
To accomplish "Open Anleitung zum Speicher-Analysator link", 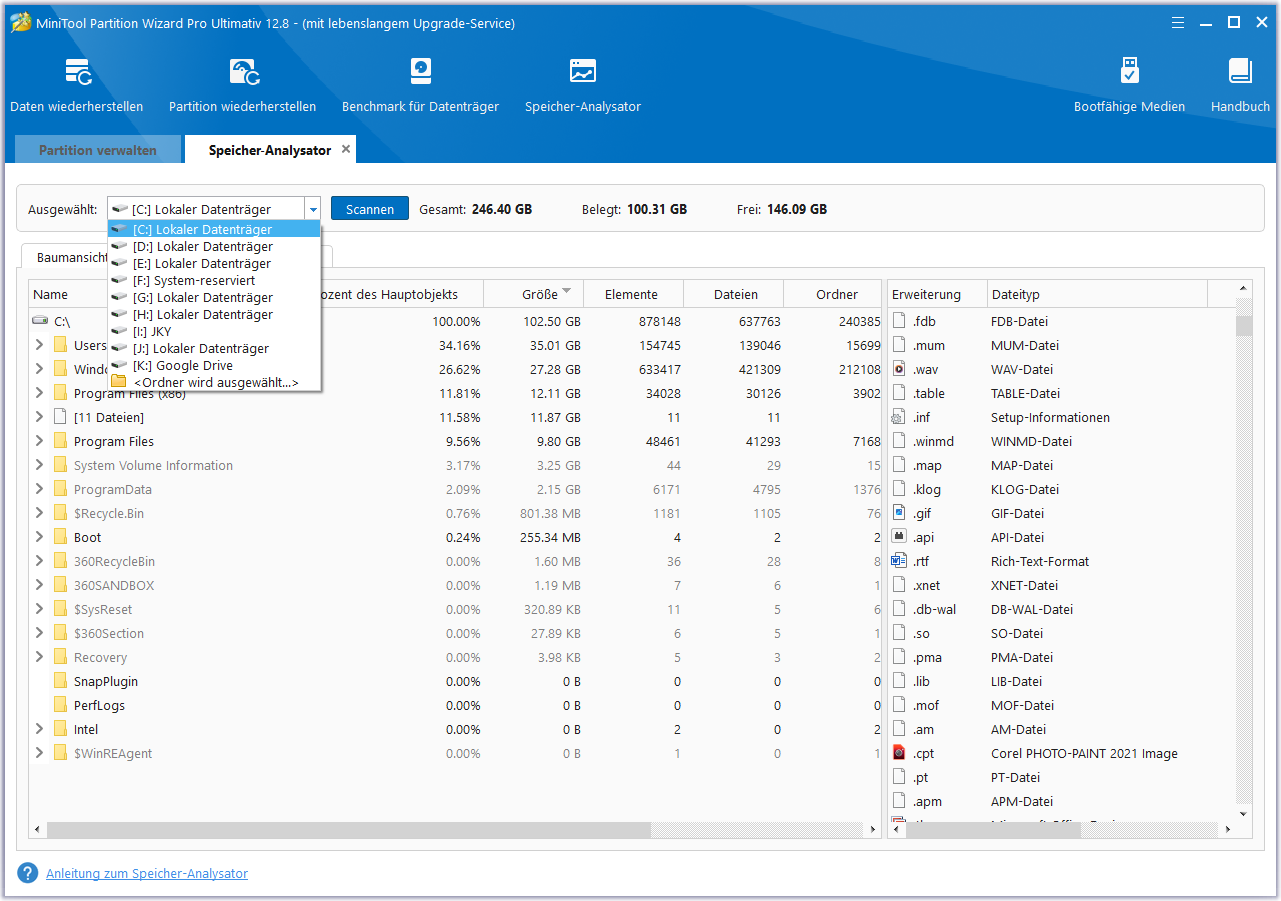I will (x=147, y=873).
